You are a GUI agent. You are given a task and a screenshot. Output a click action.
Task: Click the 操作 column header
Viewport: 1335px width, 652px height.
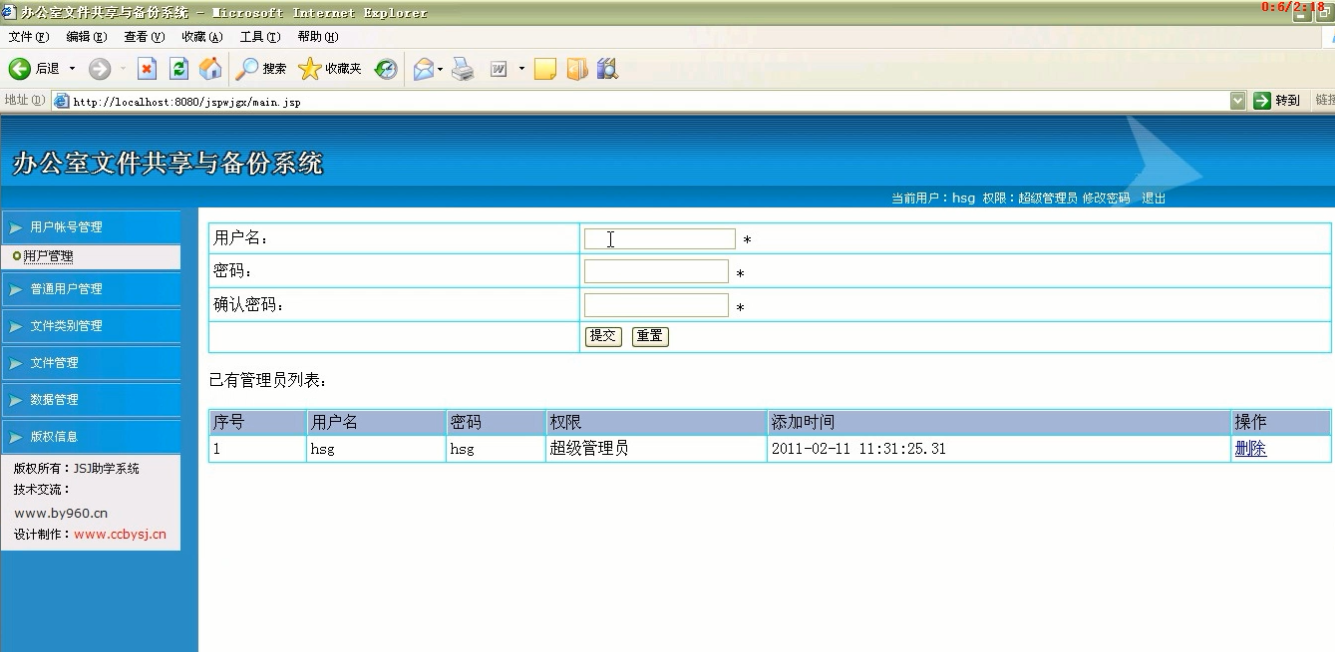(1281, 422)
